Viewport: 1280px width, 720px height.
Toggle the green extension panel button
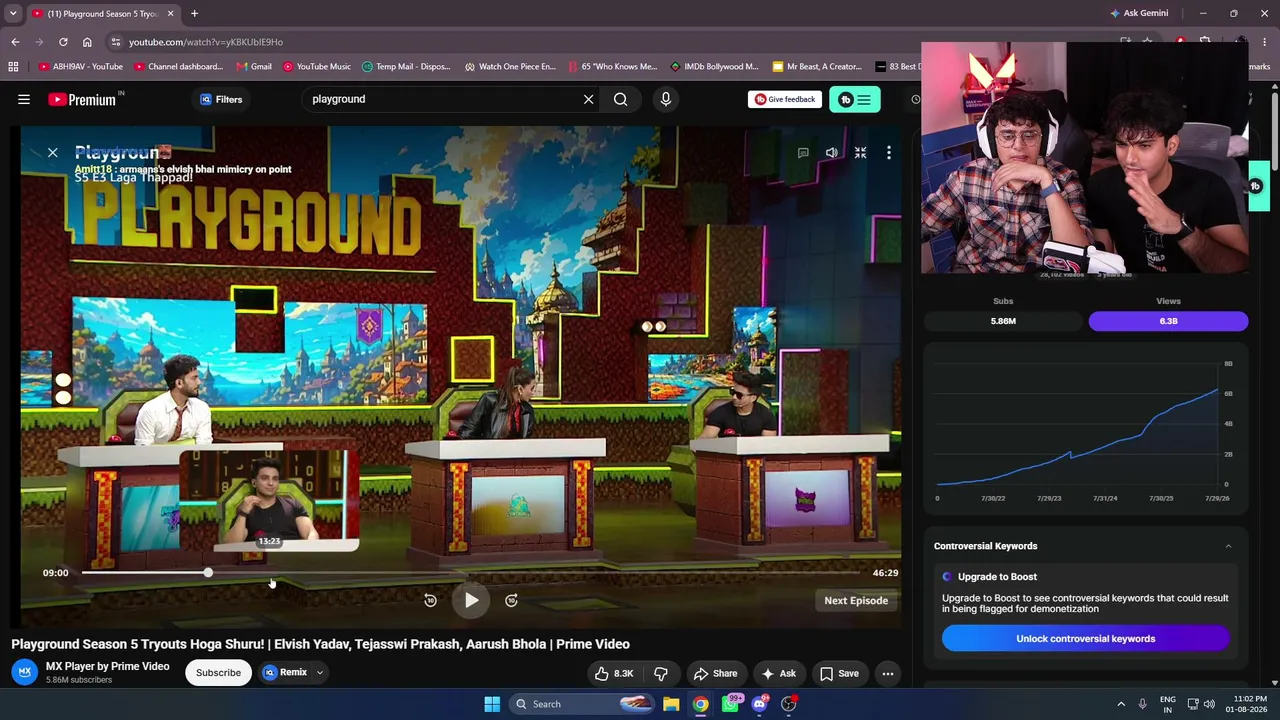tap(855, 99)
